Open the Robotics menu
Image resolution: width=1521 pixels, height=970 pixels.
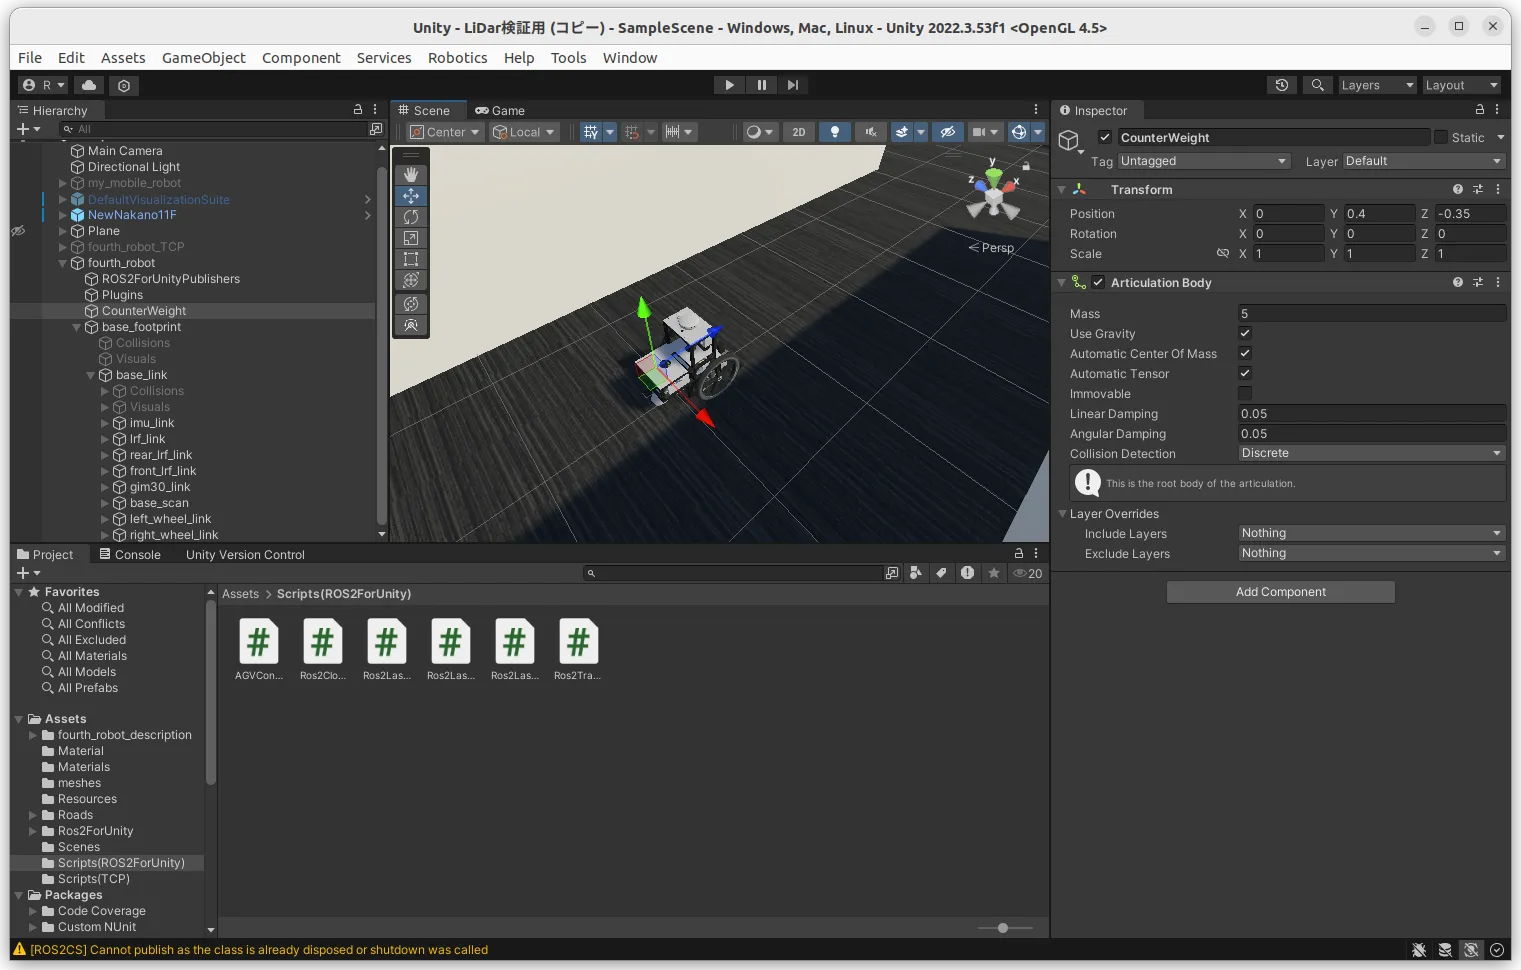tap(457, 58)
